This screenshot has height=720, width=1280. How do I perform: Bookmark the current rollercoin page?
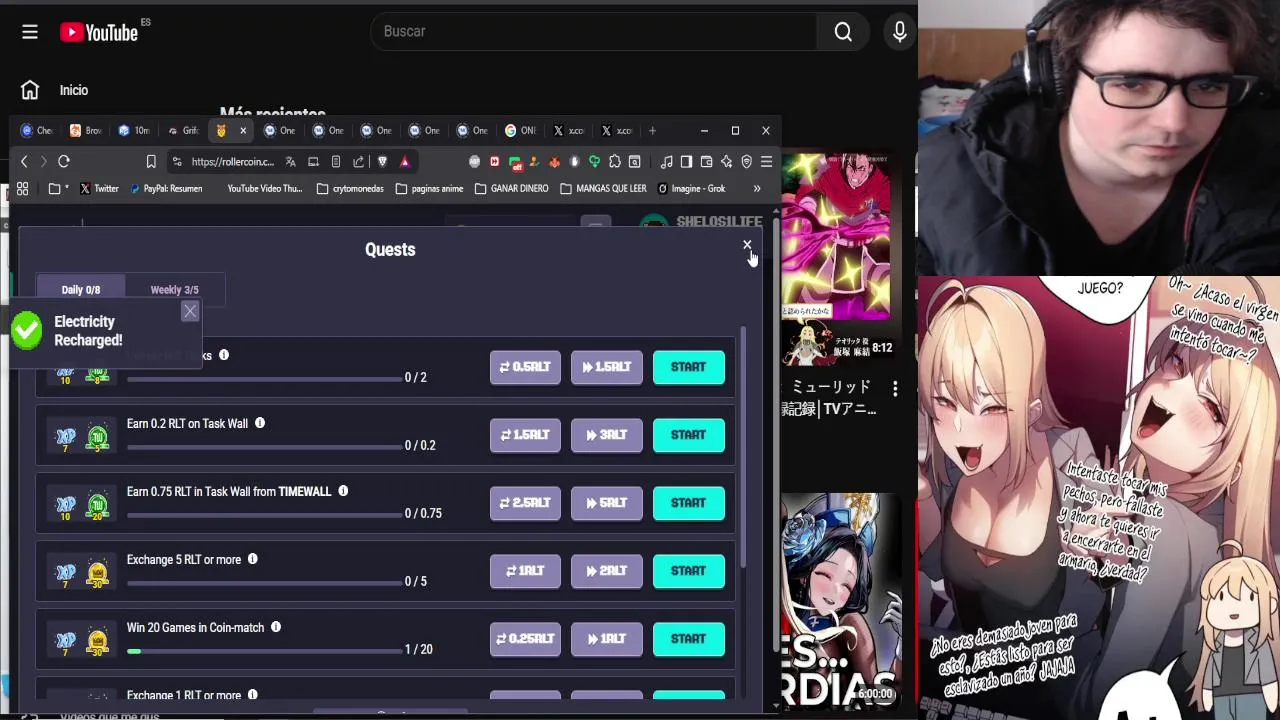151,161
